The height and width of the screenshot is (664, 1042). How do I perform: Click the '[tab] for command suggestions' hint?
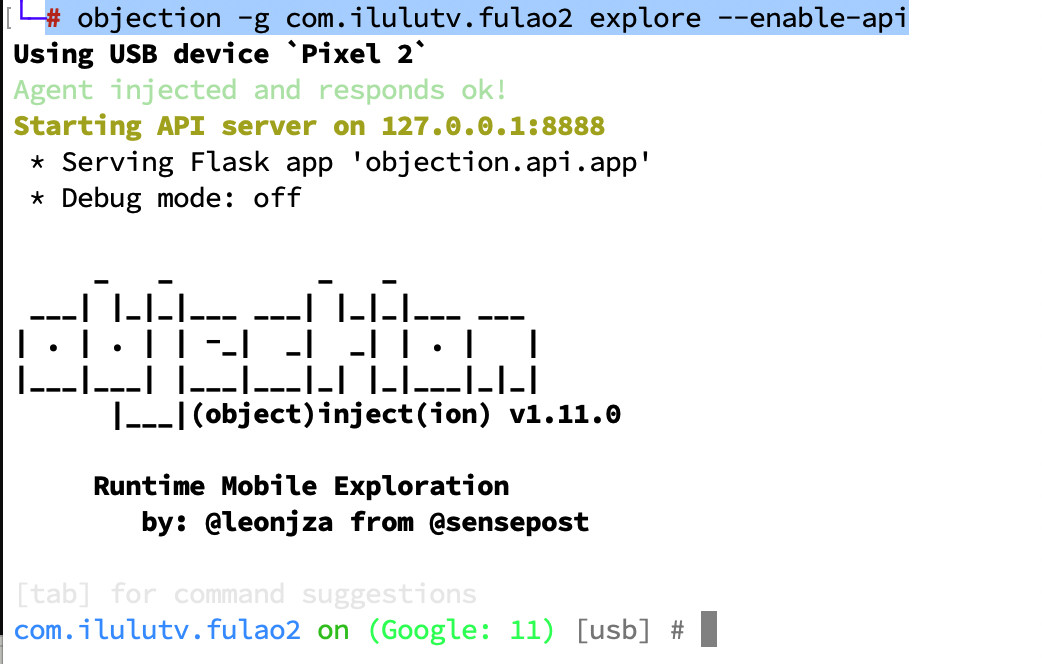point(245,594)
